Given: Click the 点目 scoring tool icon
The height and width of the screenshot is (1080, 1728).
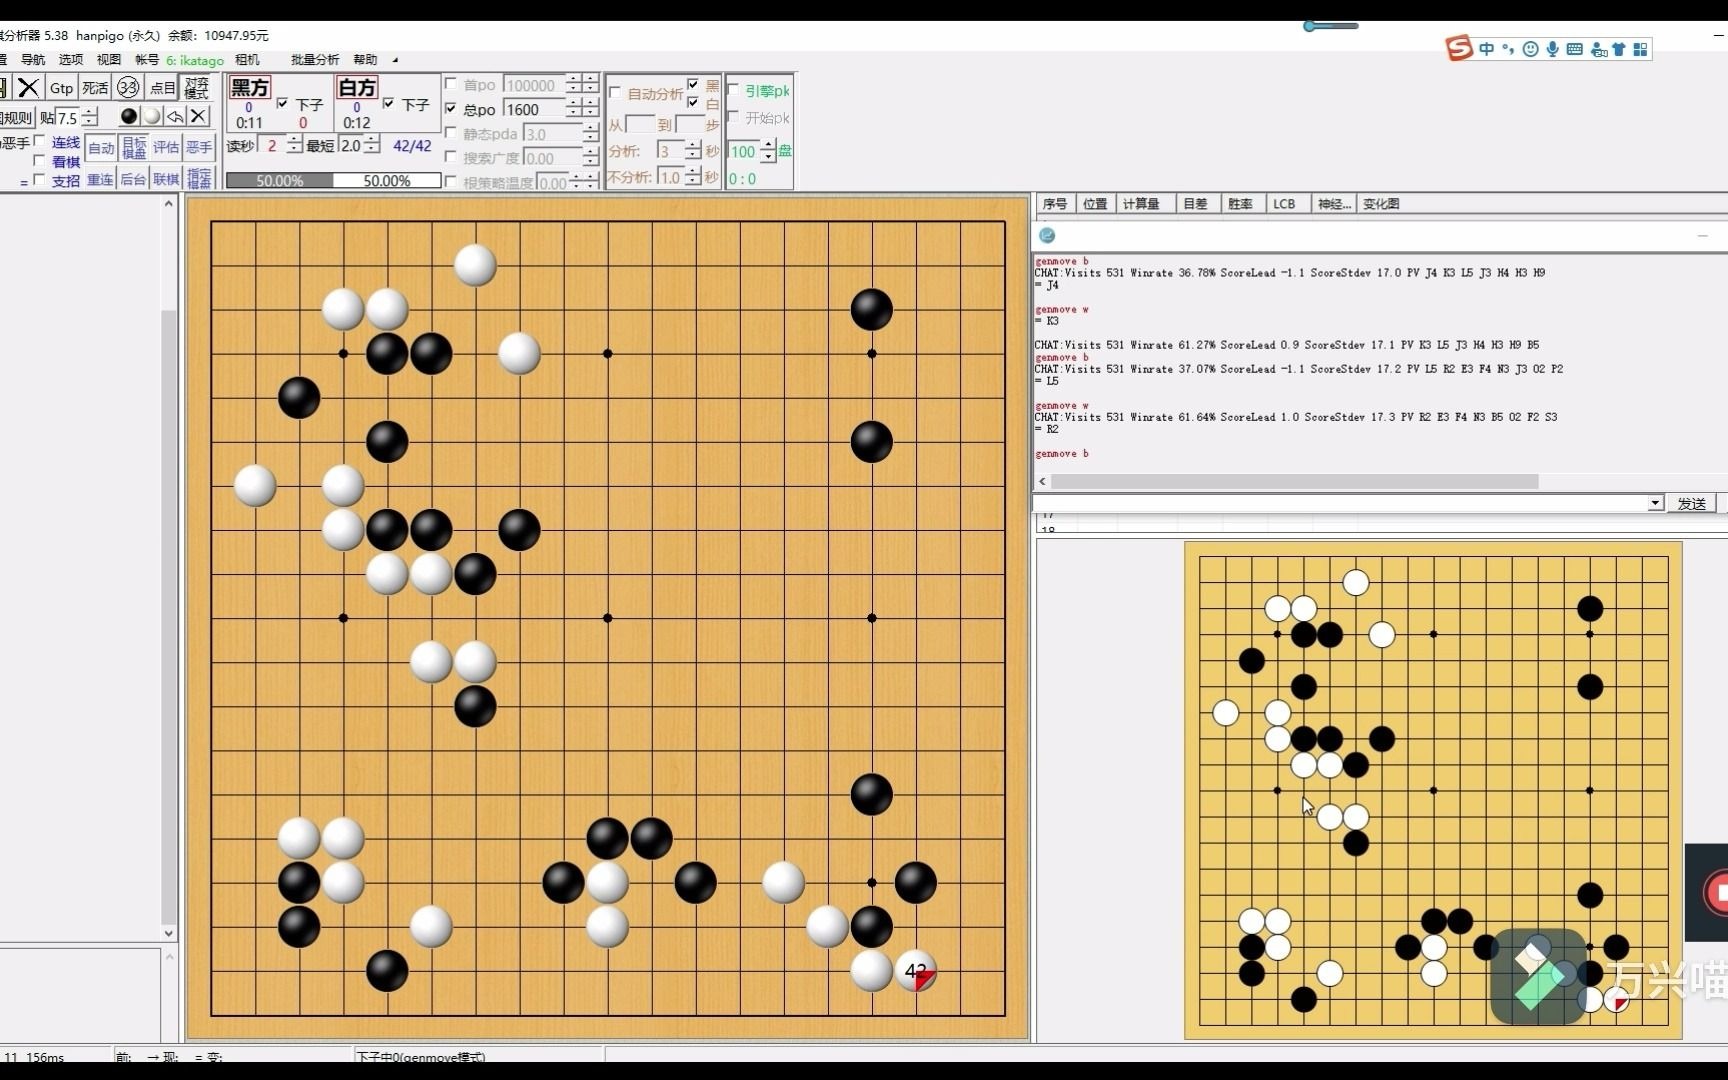Looking at the screenshot, I should (163, 89).
